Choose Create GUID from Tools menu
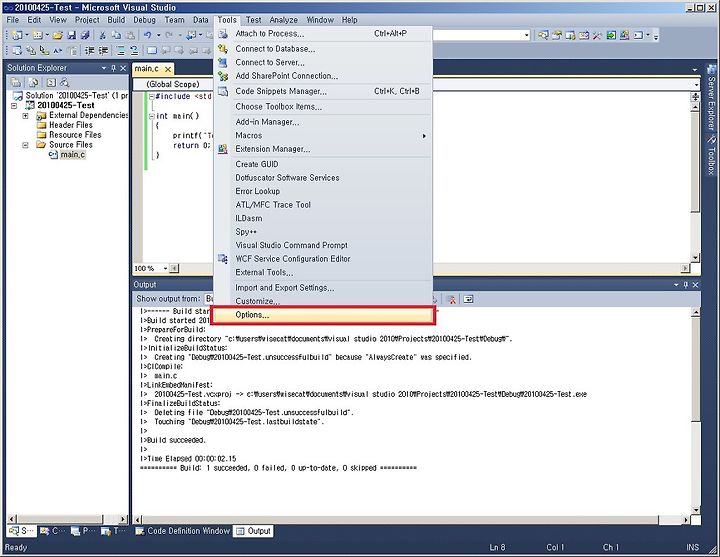Image resolution: width=720 pixels, height=557 pixels. click(323, 164)
